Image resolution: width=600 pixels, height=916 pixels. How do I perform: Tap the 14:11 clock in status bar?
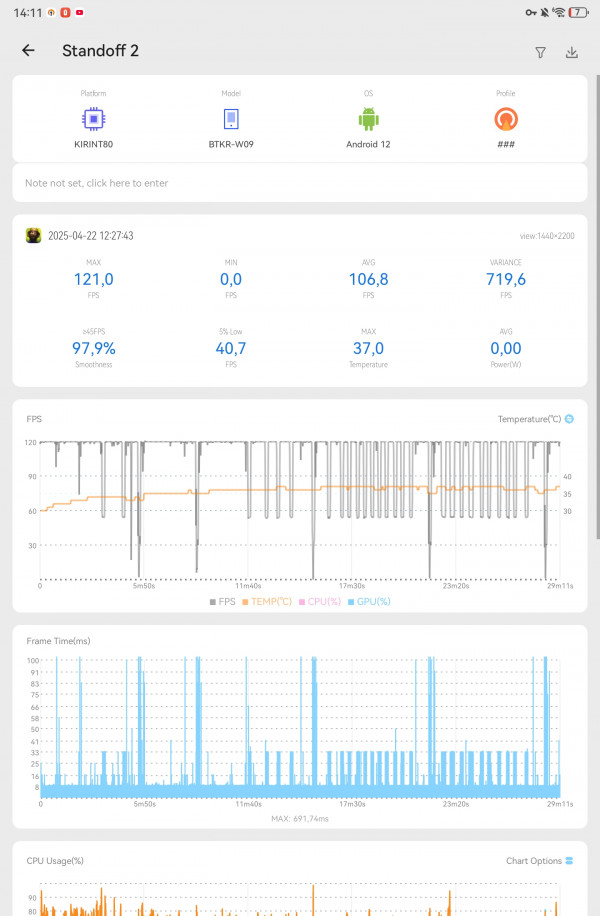click(x=28, y=12)
